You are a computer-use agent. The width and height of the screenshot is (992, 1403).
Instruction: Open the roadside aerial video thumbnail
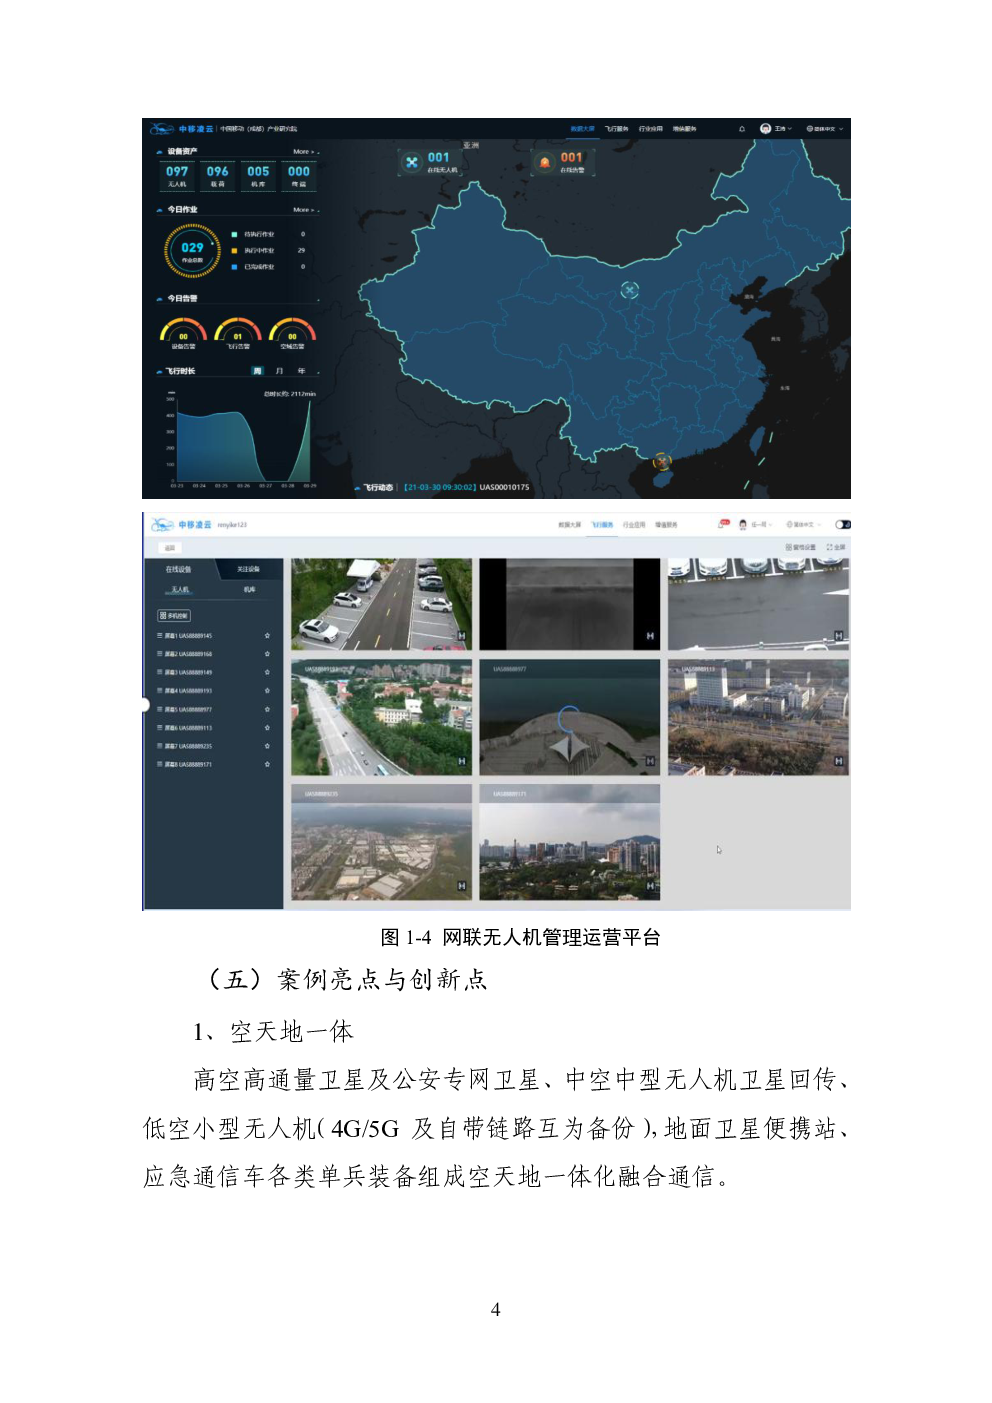[x=381, y=717]
